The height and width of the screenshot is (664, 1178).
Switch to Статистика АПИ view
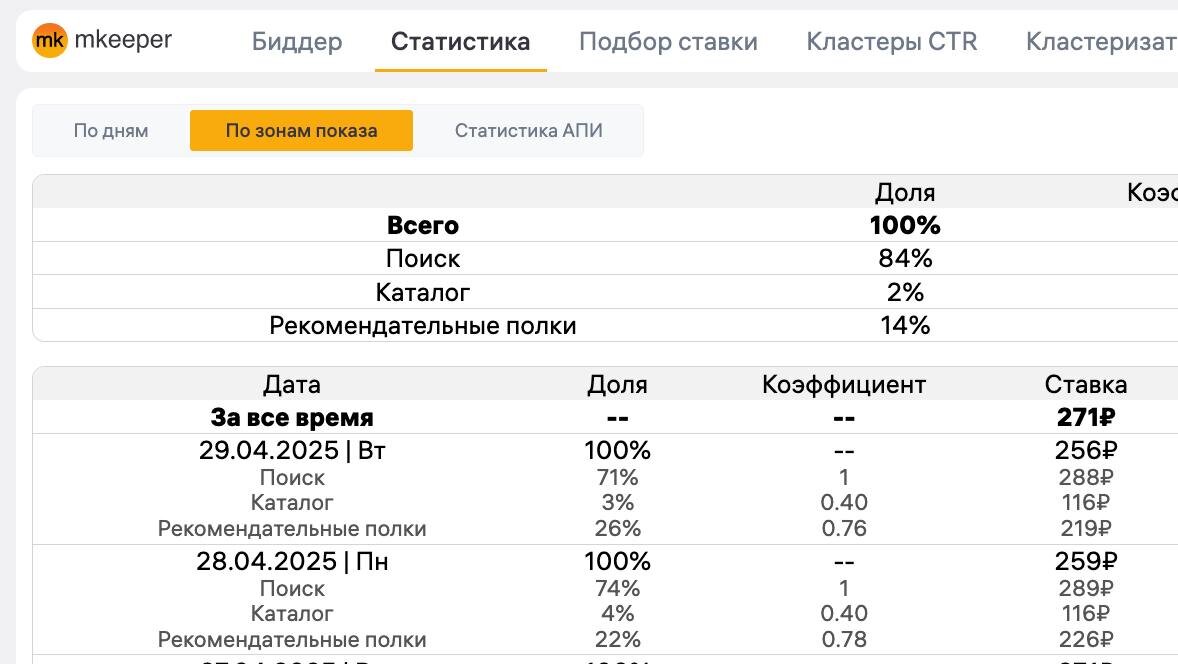528,131
